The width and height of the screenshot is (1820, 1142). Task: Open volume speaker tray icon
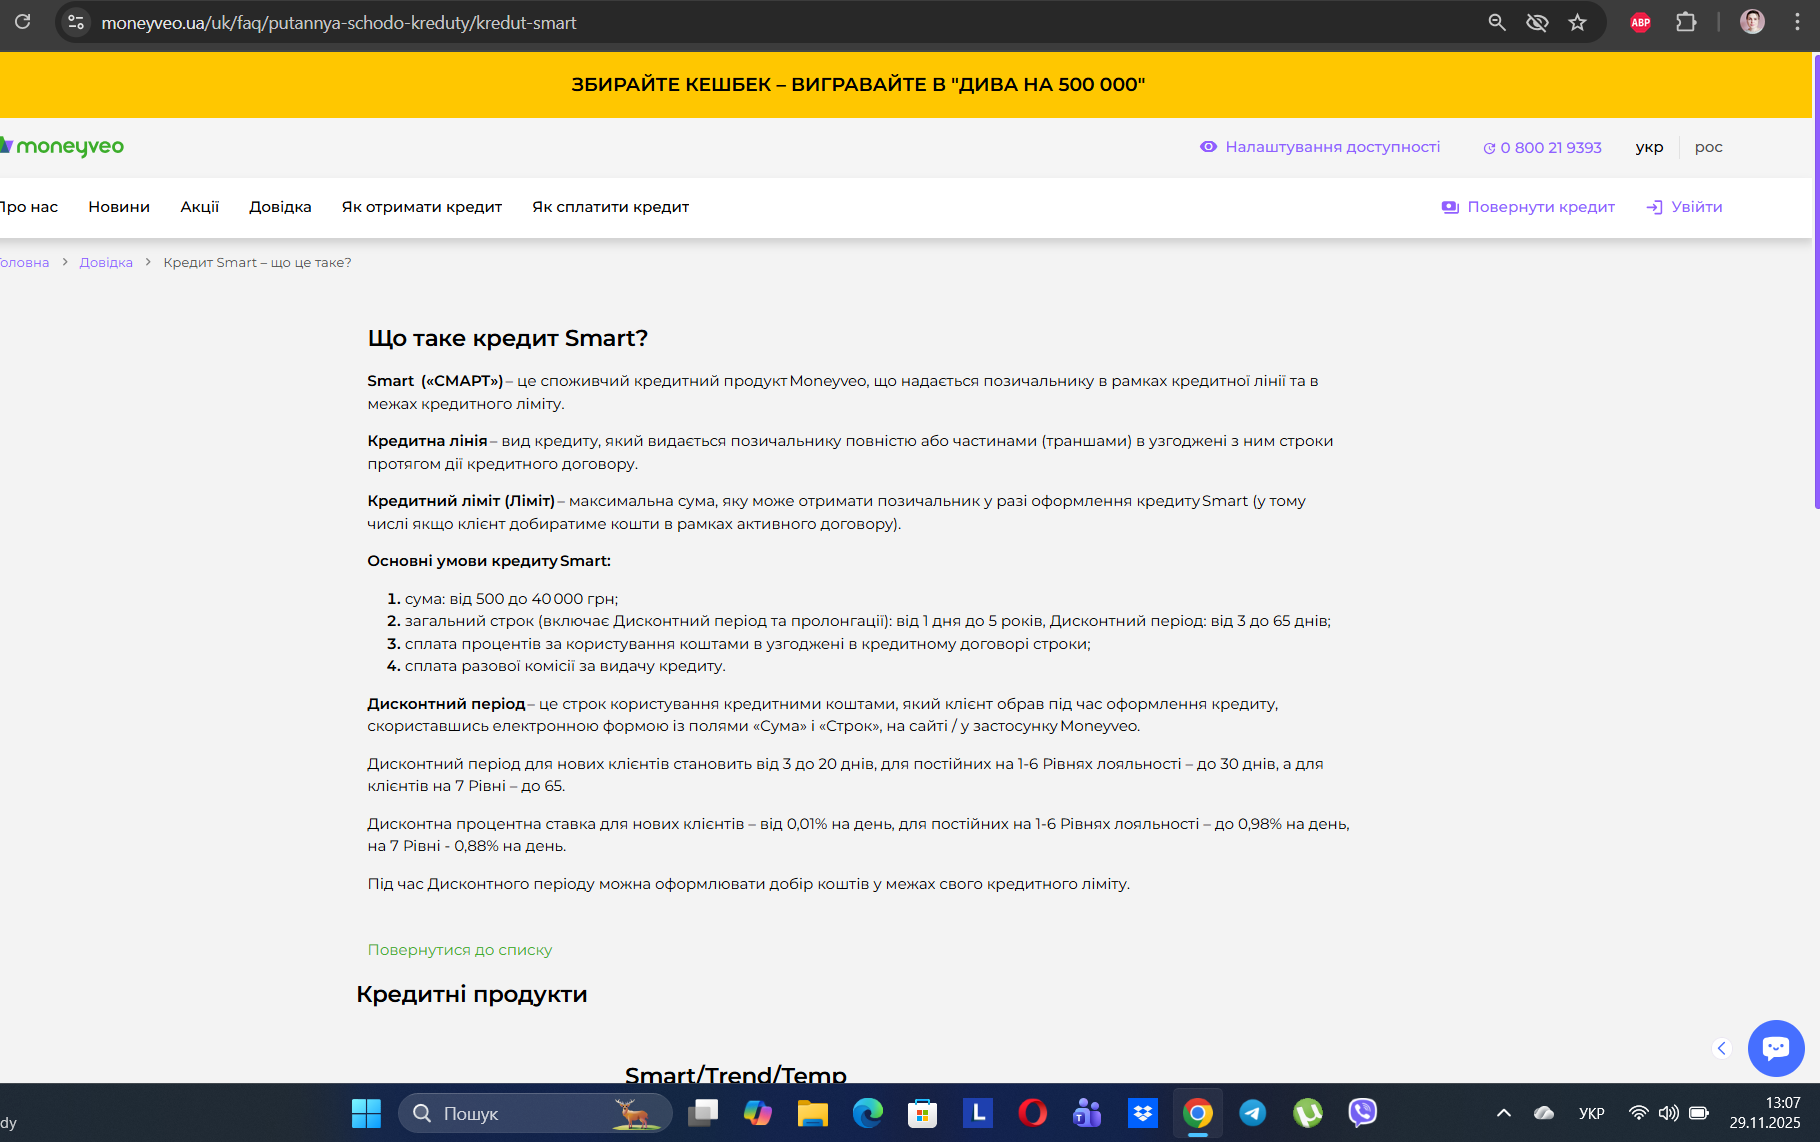coord(1668,1113)
